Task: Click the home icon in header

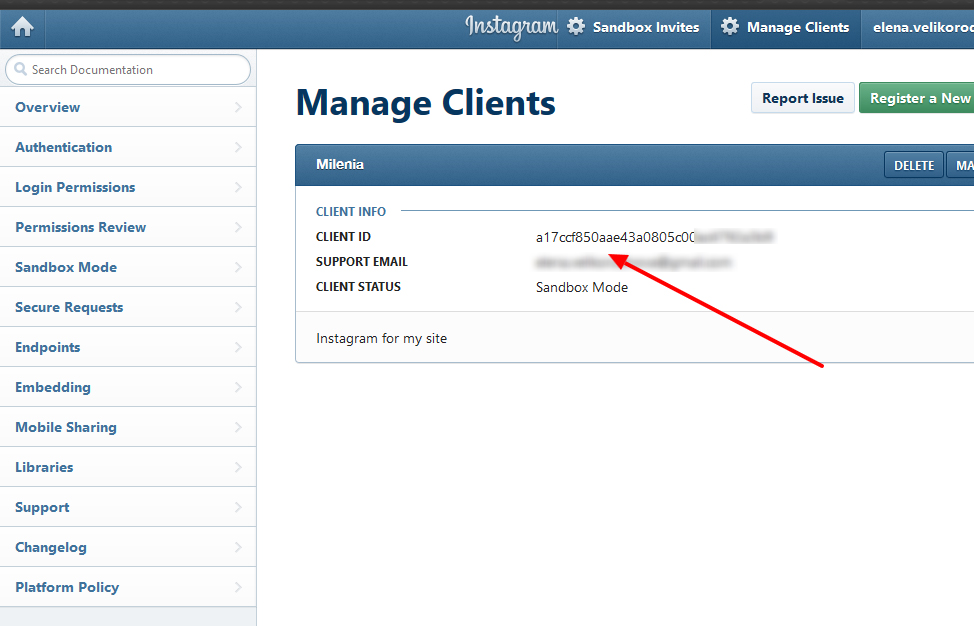Action: [x=22, y=27]
